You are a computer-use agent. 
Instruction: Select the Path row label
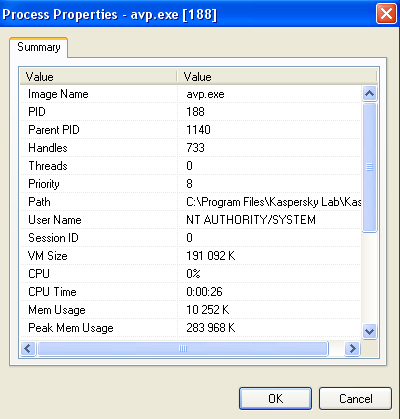(x=39, y=202)
